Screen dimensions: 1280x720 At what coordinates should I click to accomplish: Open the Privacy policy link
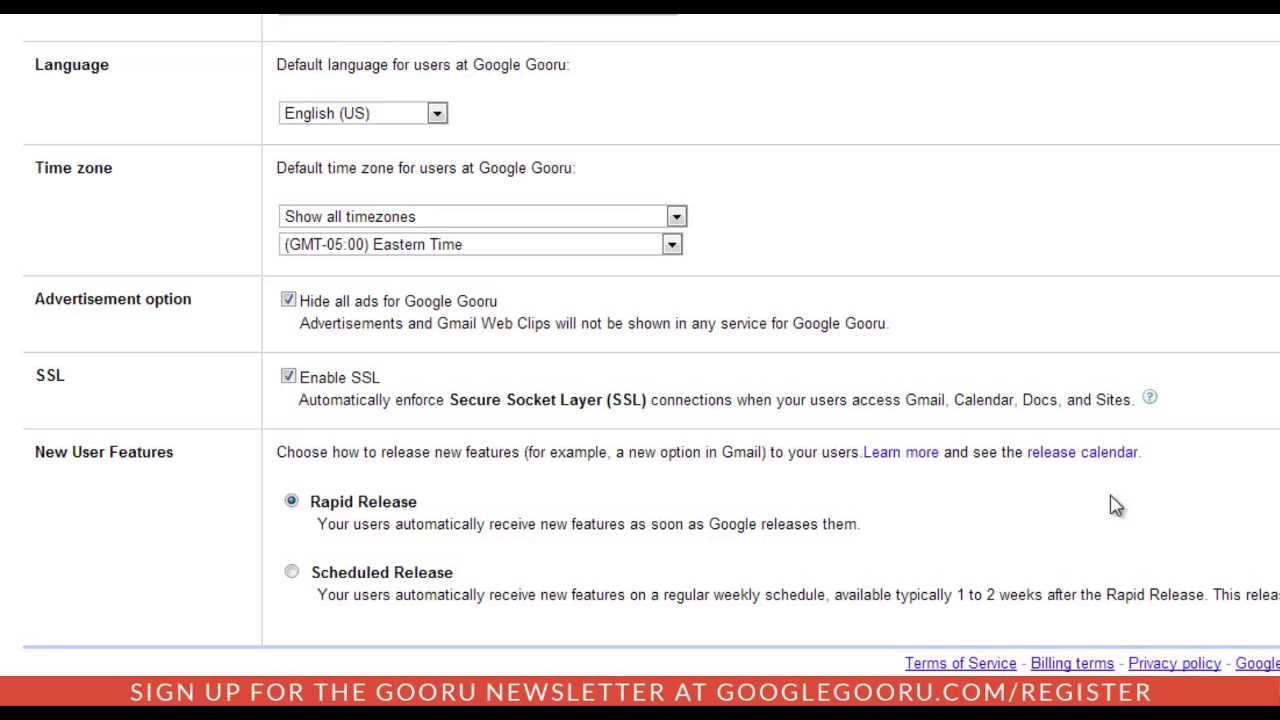point(1174,663)
